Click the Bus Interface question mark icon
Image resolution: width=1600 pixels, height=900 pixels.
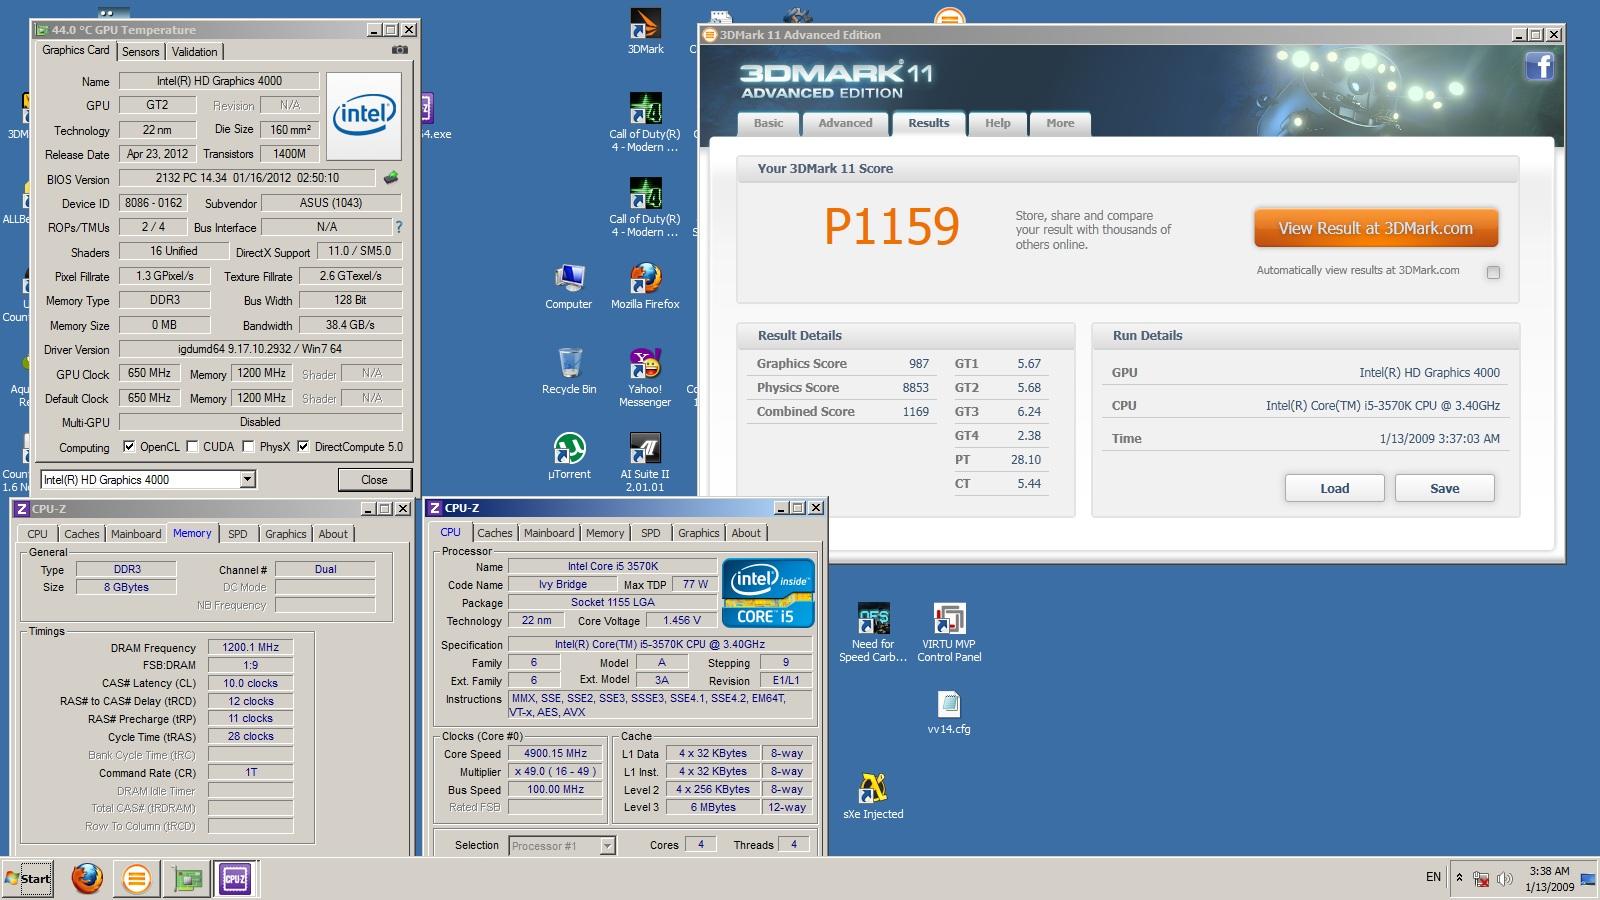[x=399, y=227]
